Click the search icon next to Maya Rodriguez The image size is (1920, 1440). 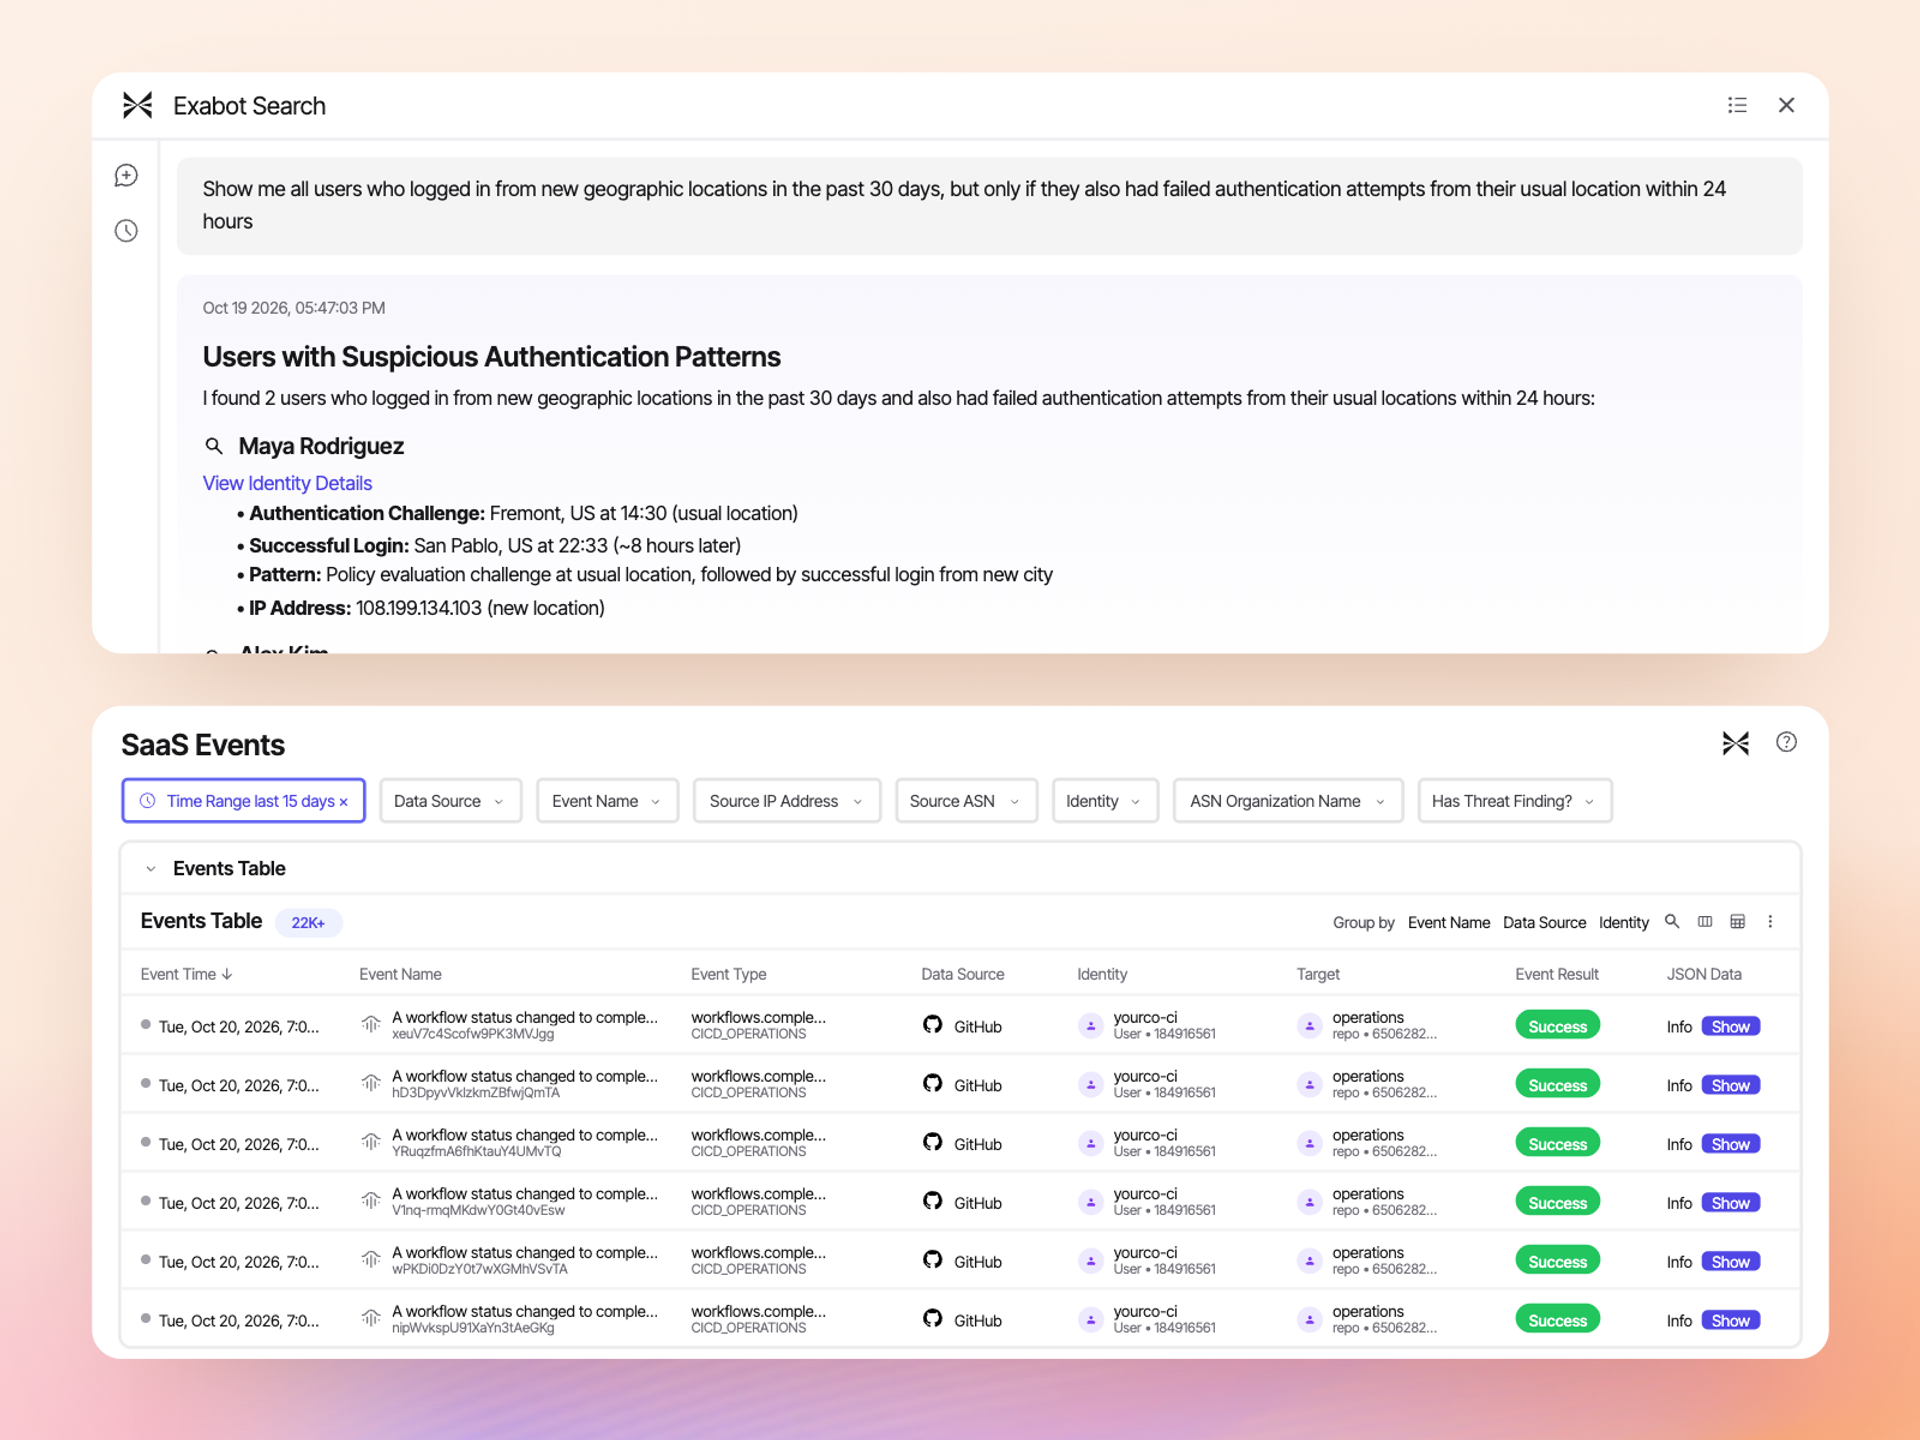point(213,446)
